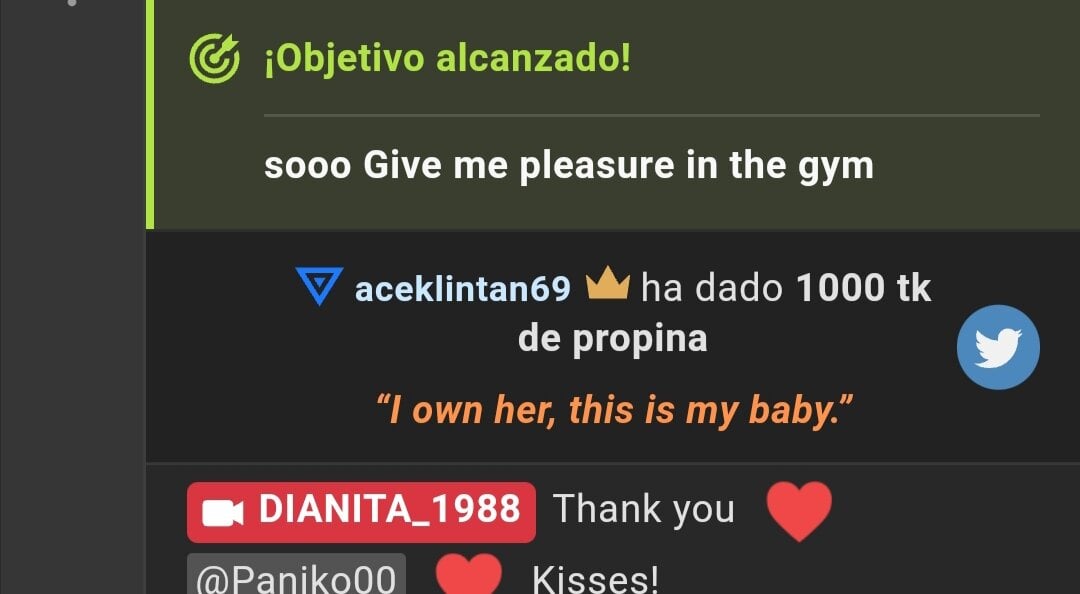The height and width of the screenshot is (594, 1080).
Task: Click the camera icon in DIANITA_1988 badge
Action: coord(222,513)
